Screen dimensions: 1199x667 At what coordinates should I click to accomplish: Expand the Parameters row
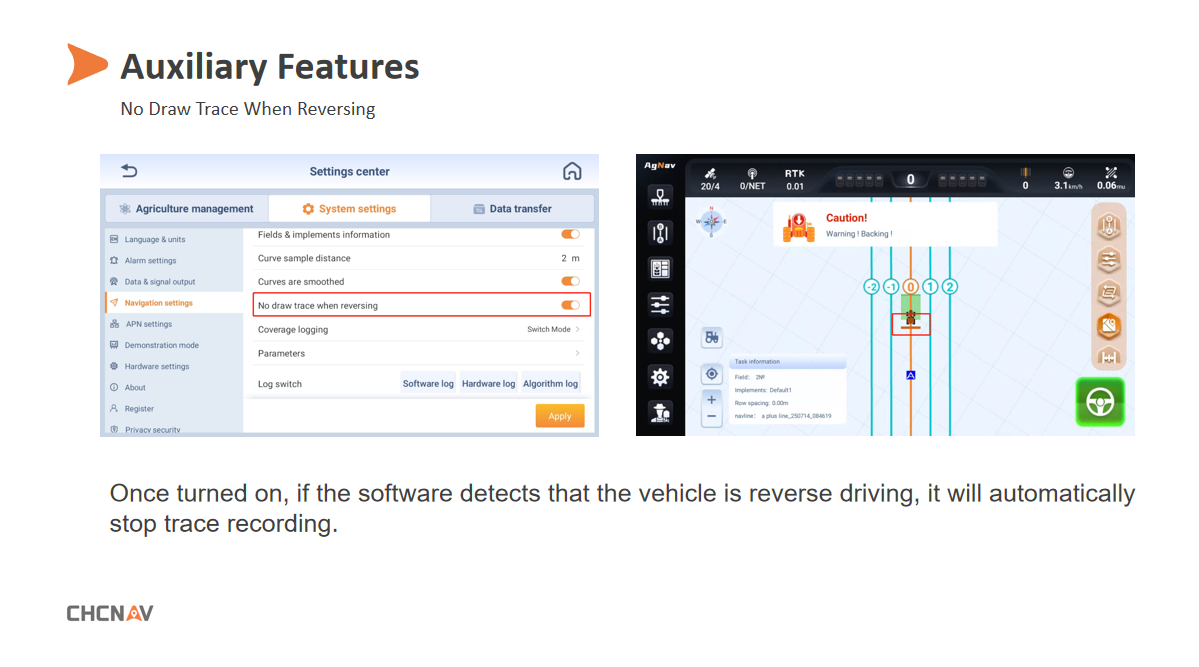pos(420,353)
